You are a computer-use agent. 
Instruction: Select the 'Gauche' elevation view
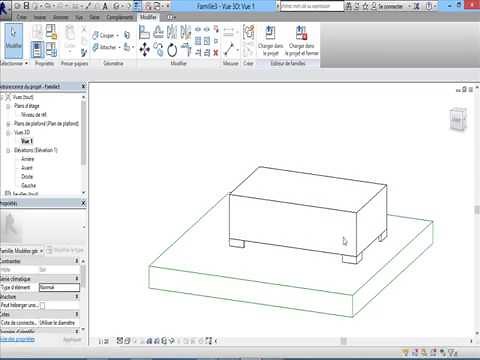click(28, 185)
